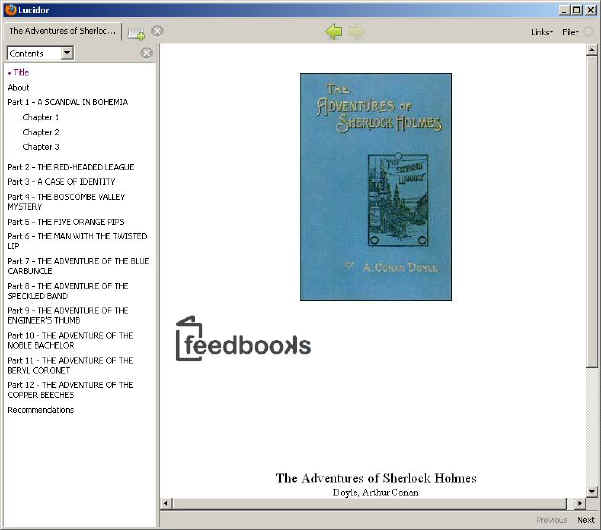This screenshot has height=530, width=601.
Task: Select Part 1 - A Scandal in Bohemia
Action: [67, 102]
